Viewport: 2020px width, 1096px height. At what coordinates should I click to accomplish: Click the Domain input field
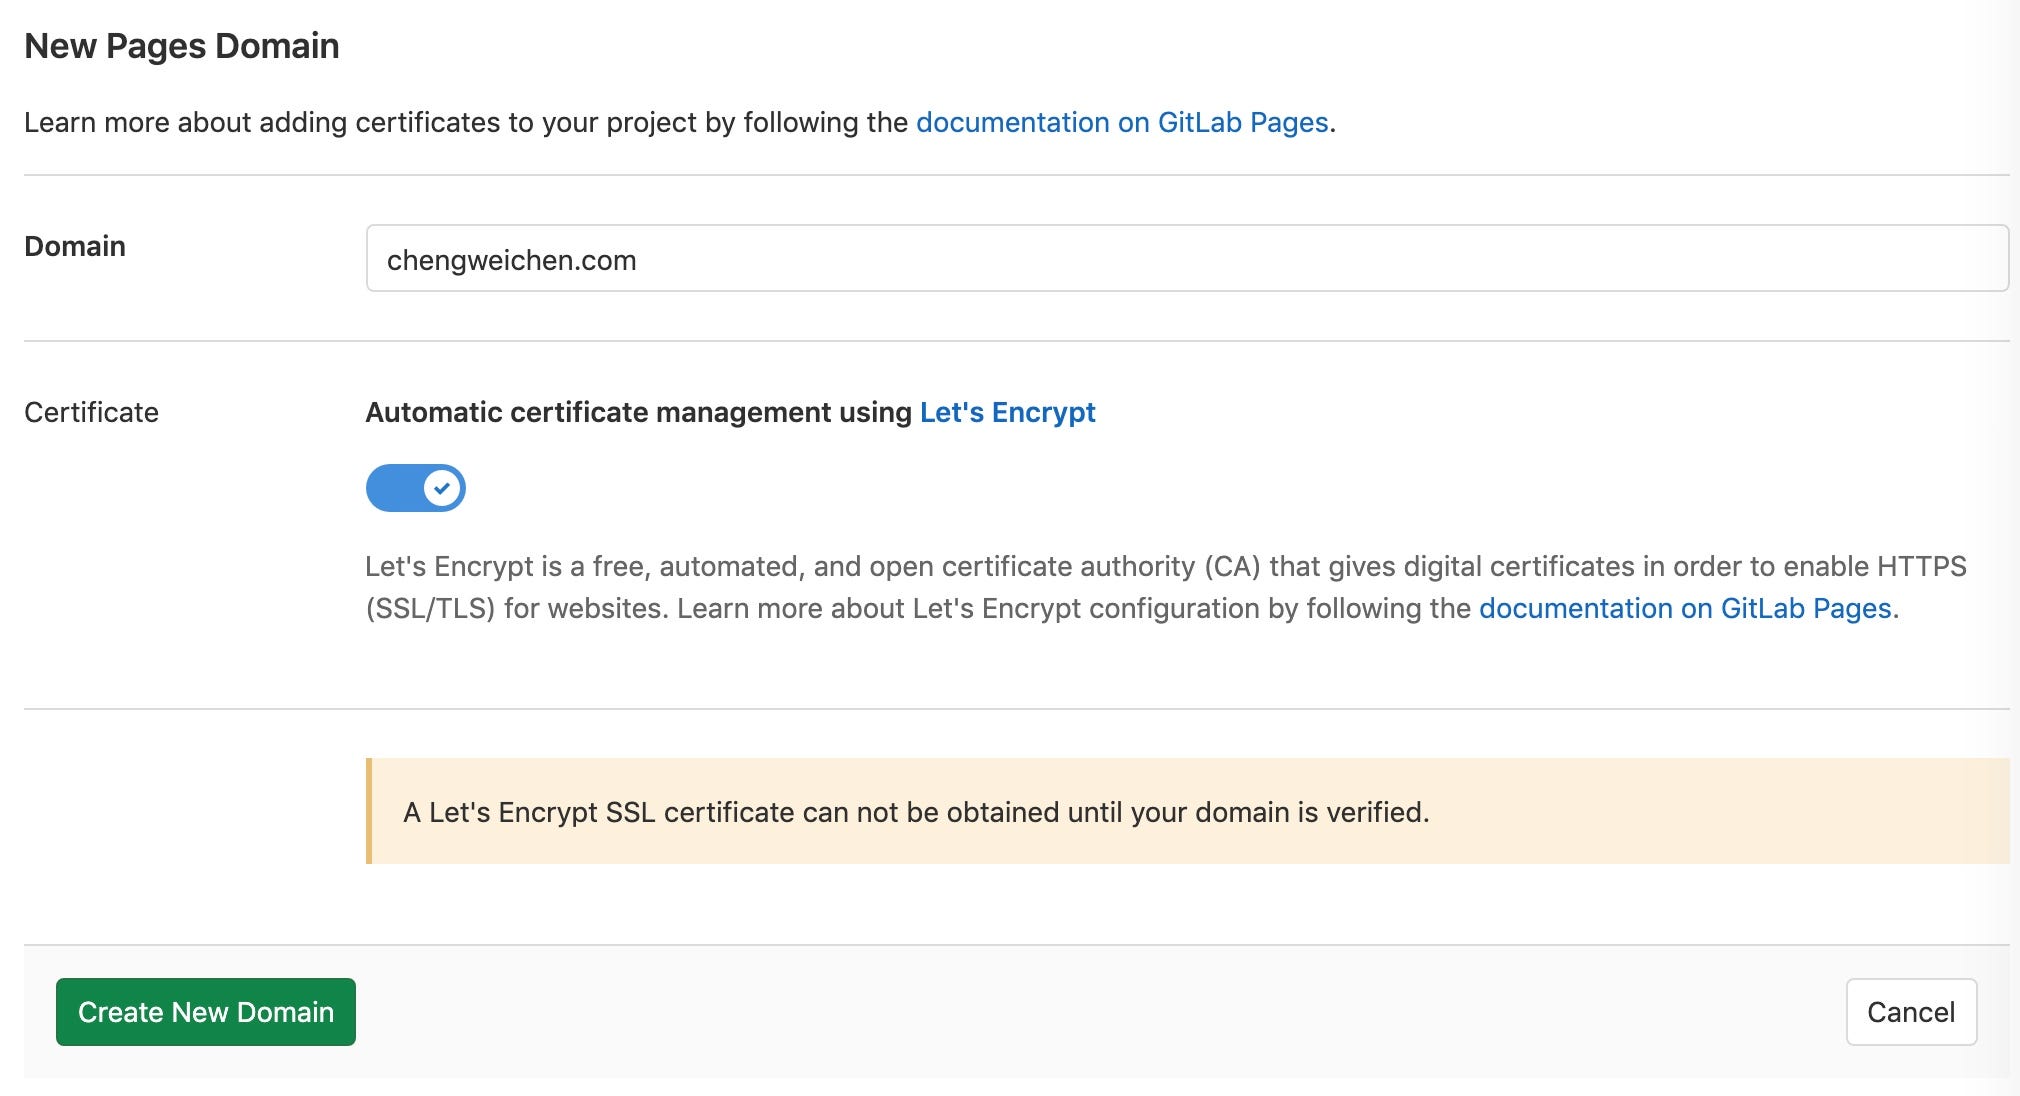click(x=1187, y=259)
